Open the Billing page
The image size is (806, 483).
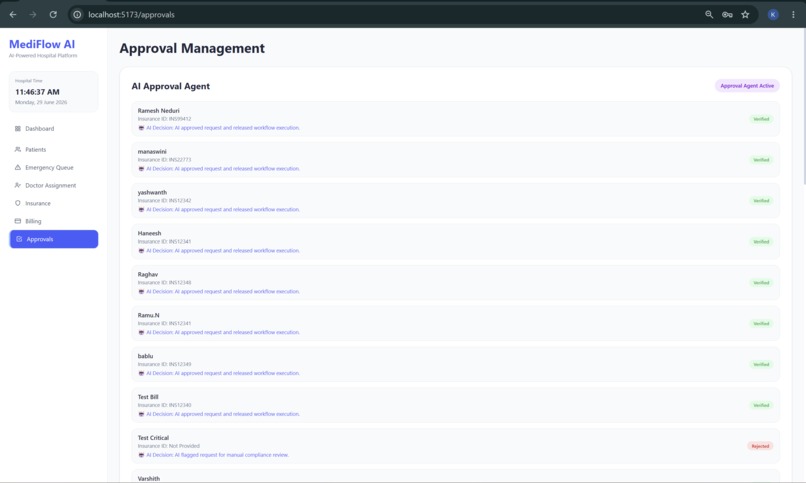53,221
